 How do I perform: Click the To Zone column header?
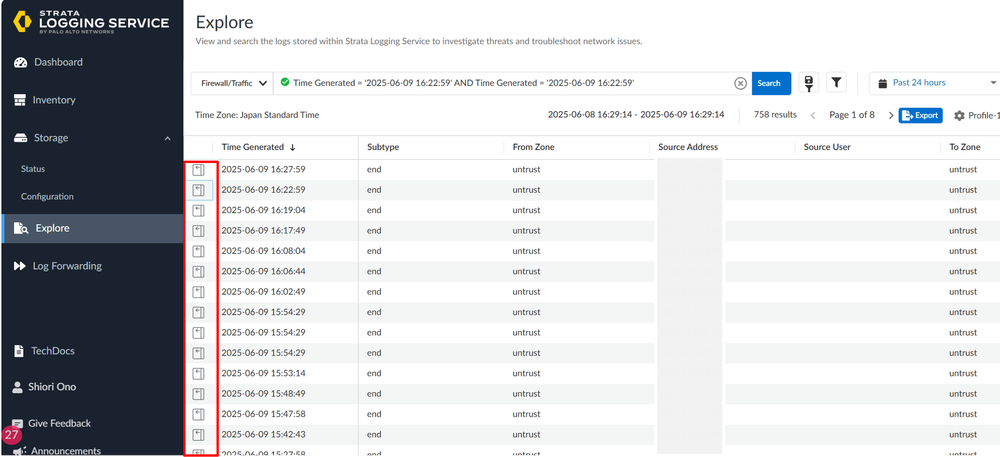click(964, 147)
